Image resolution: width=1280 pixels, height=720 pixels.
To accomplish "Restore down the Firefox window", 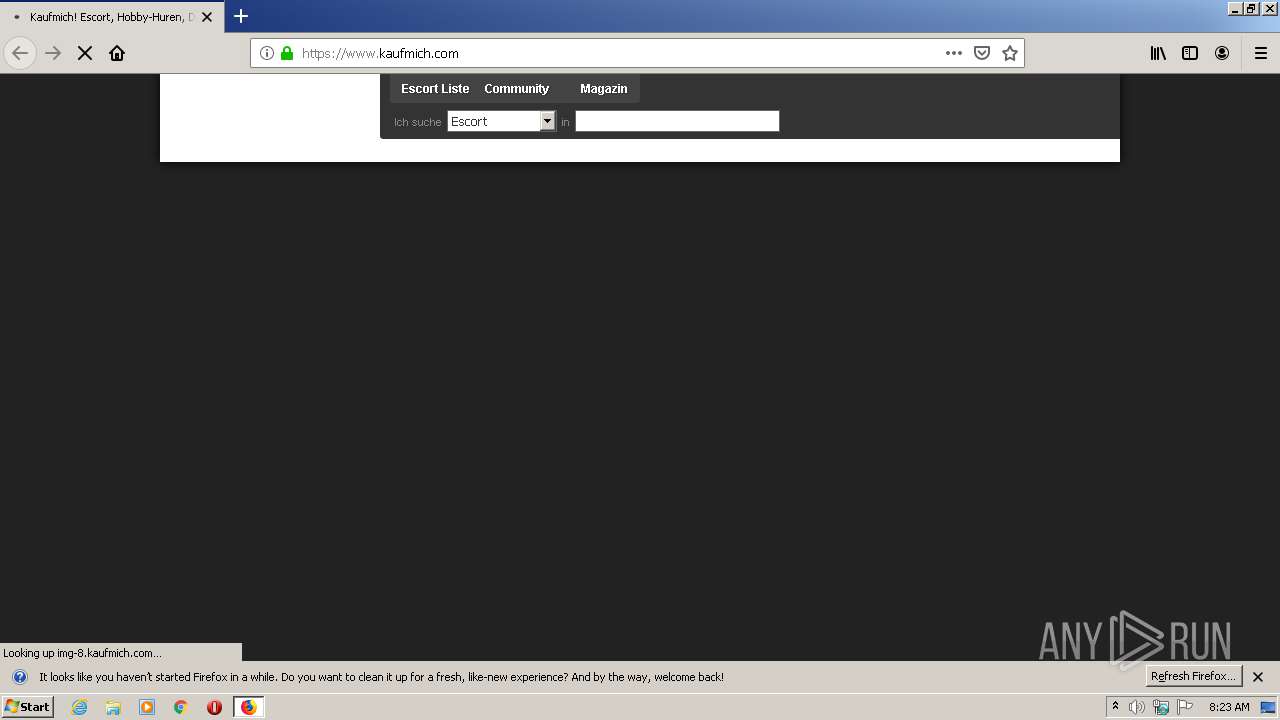I will pos(1251,8).
